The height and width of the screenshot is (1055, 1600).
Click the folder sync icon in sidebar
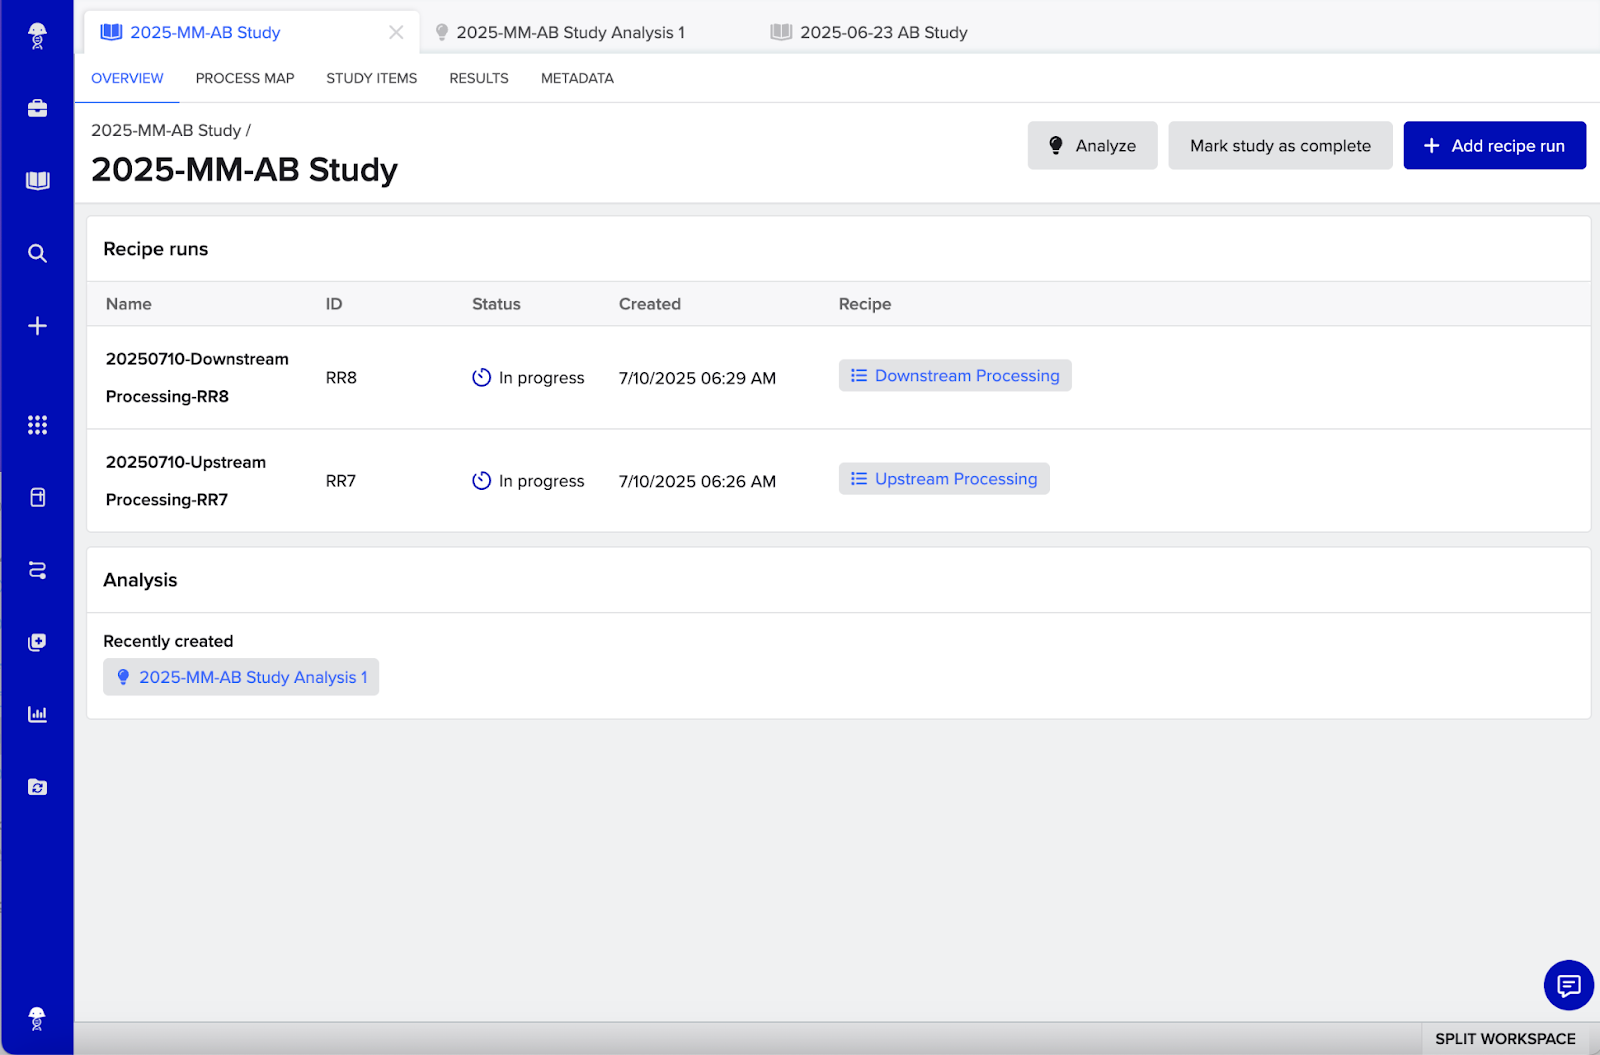pyautogui.click(x=37, y=787)
